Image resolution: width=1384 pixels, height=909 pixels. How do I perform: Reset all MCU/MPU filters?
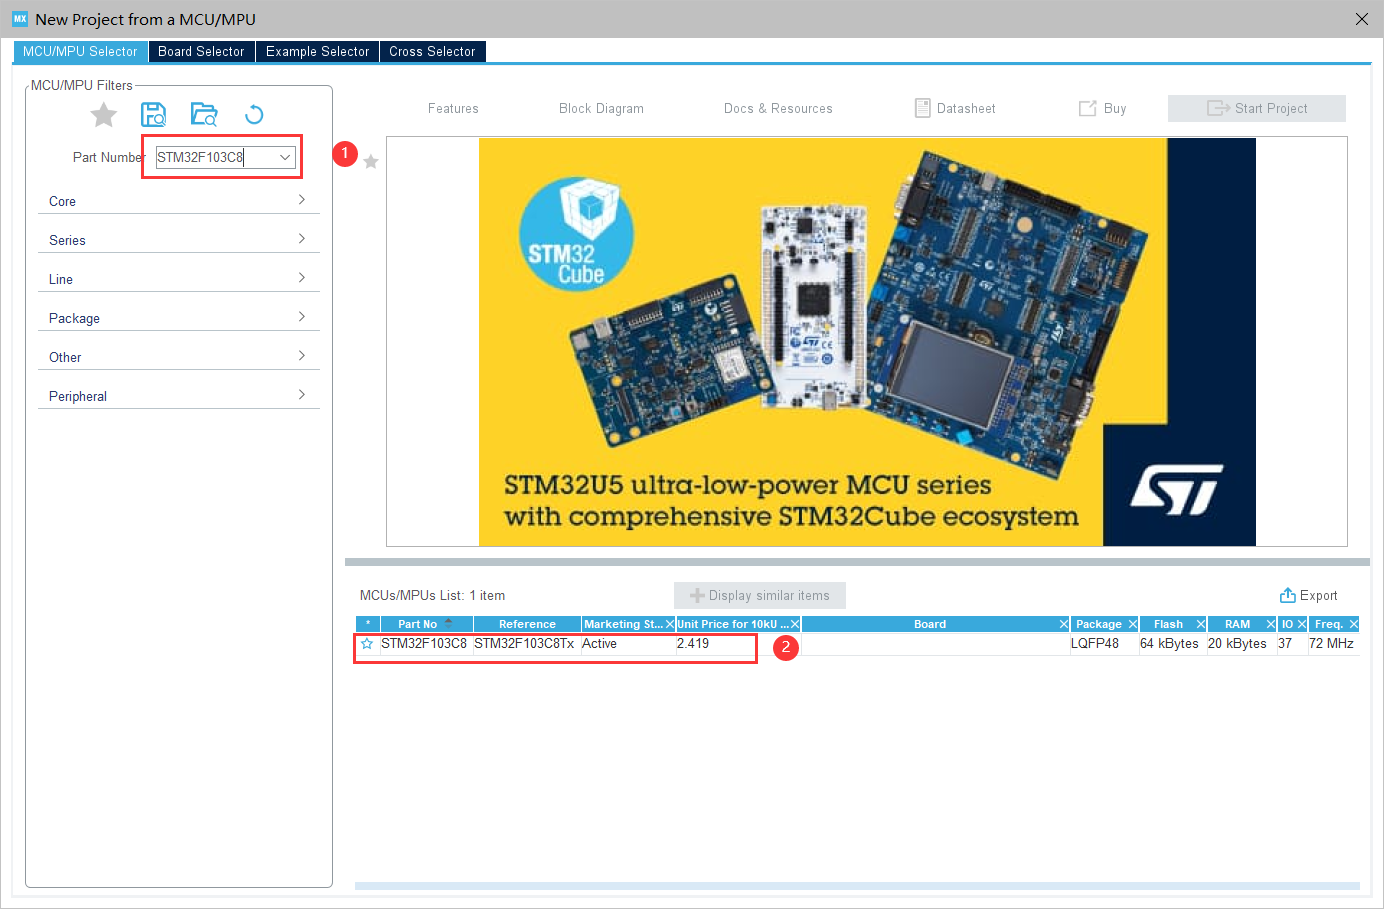254,114
